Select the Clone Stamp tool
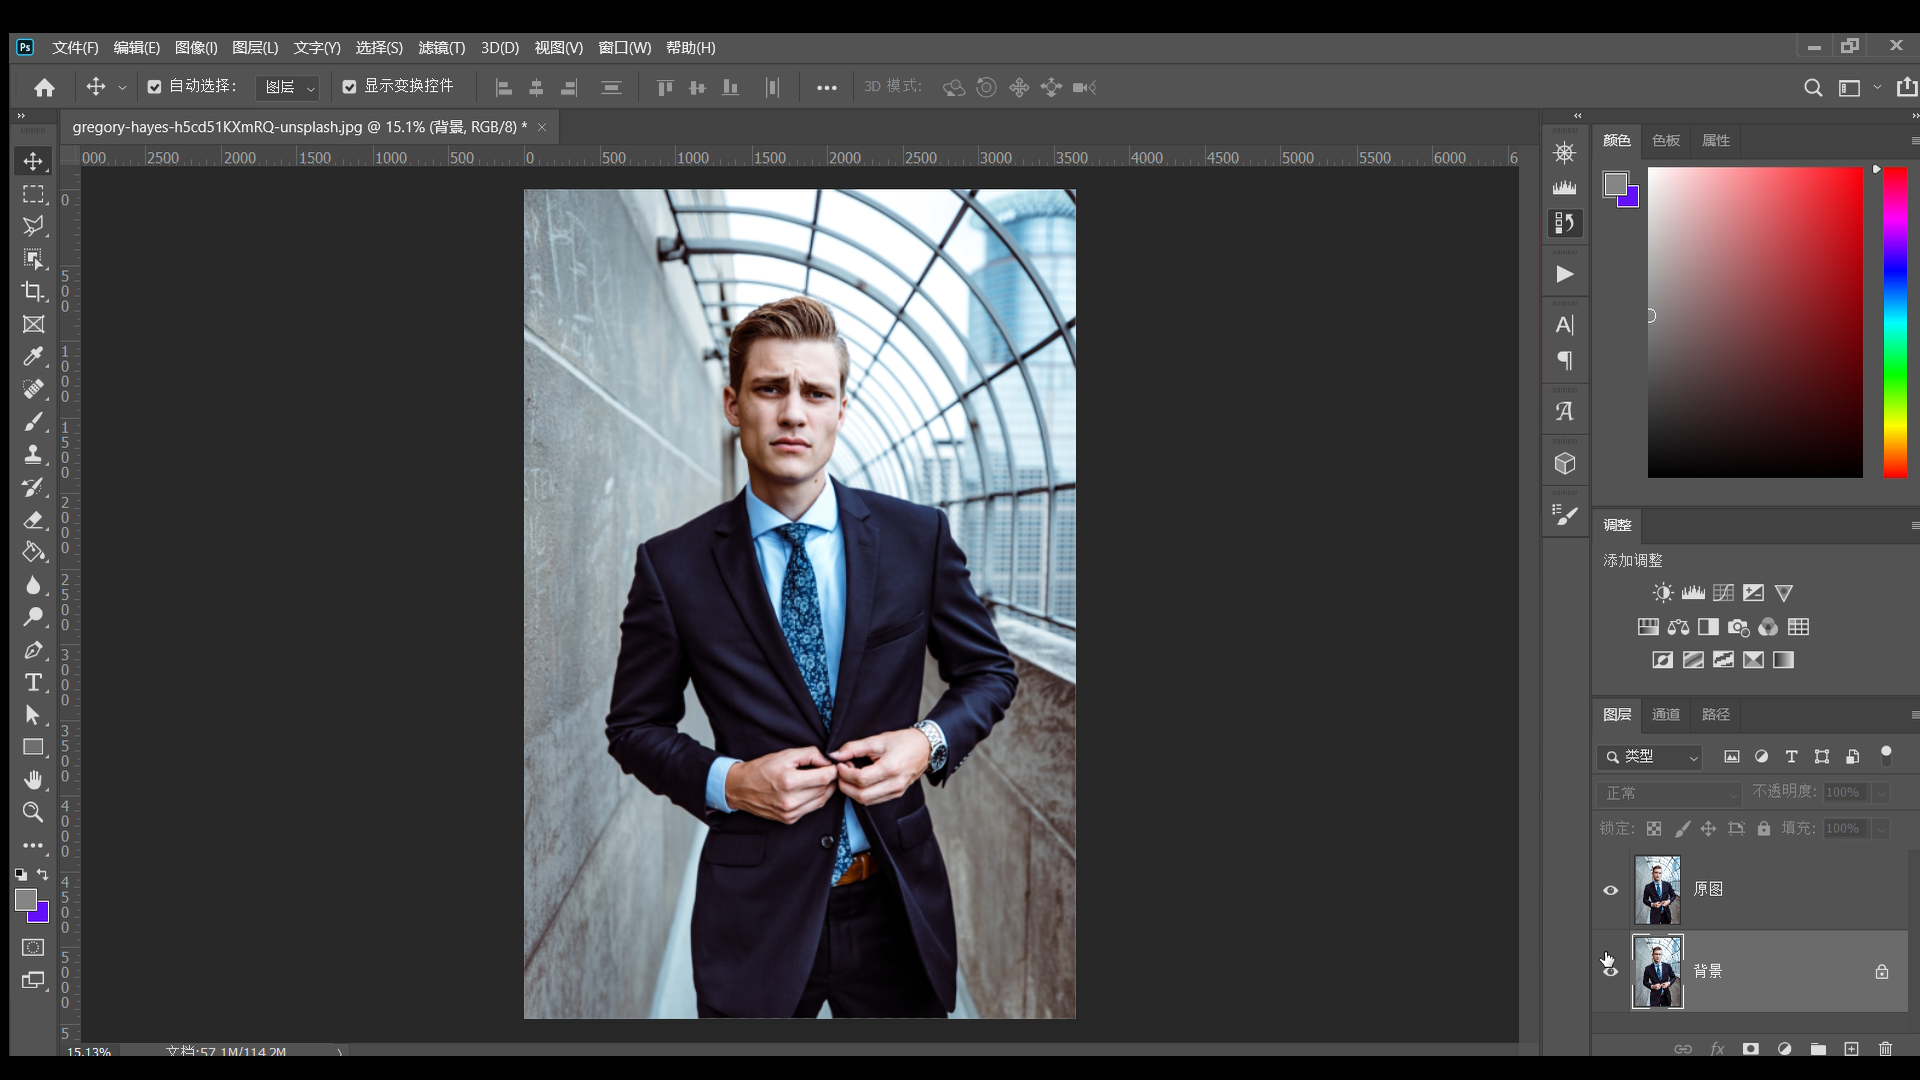Screen dimensions: 1920x1080 [33, 454]
